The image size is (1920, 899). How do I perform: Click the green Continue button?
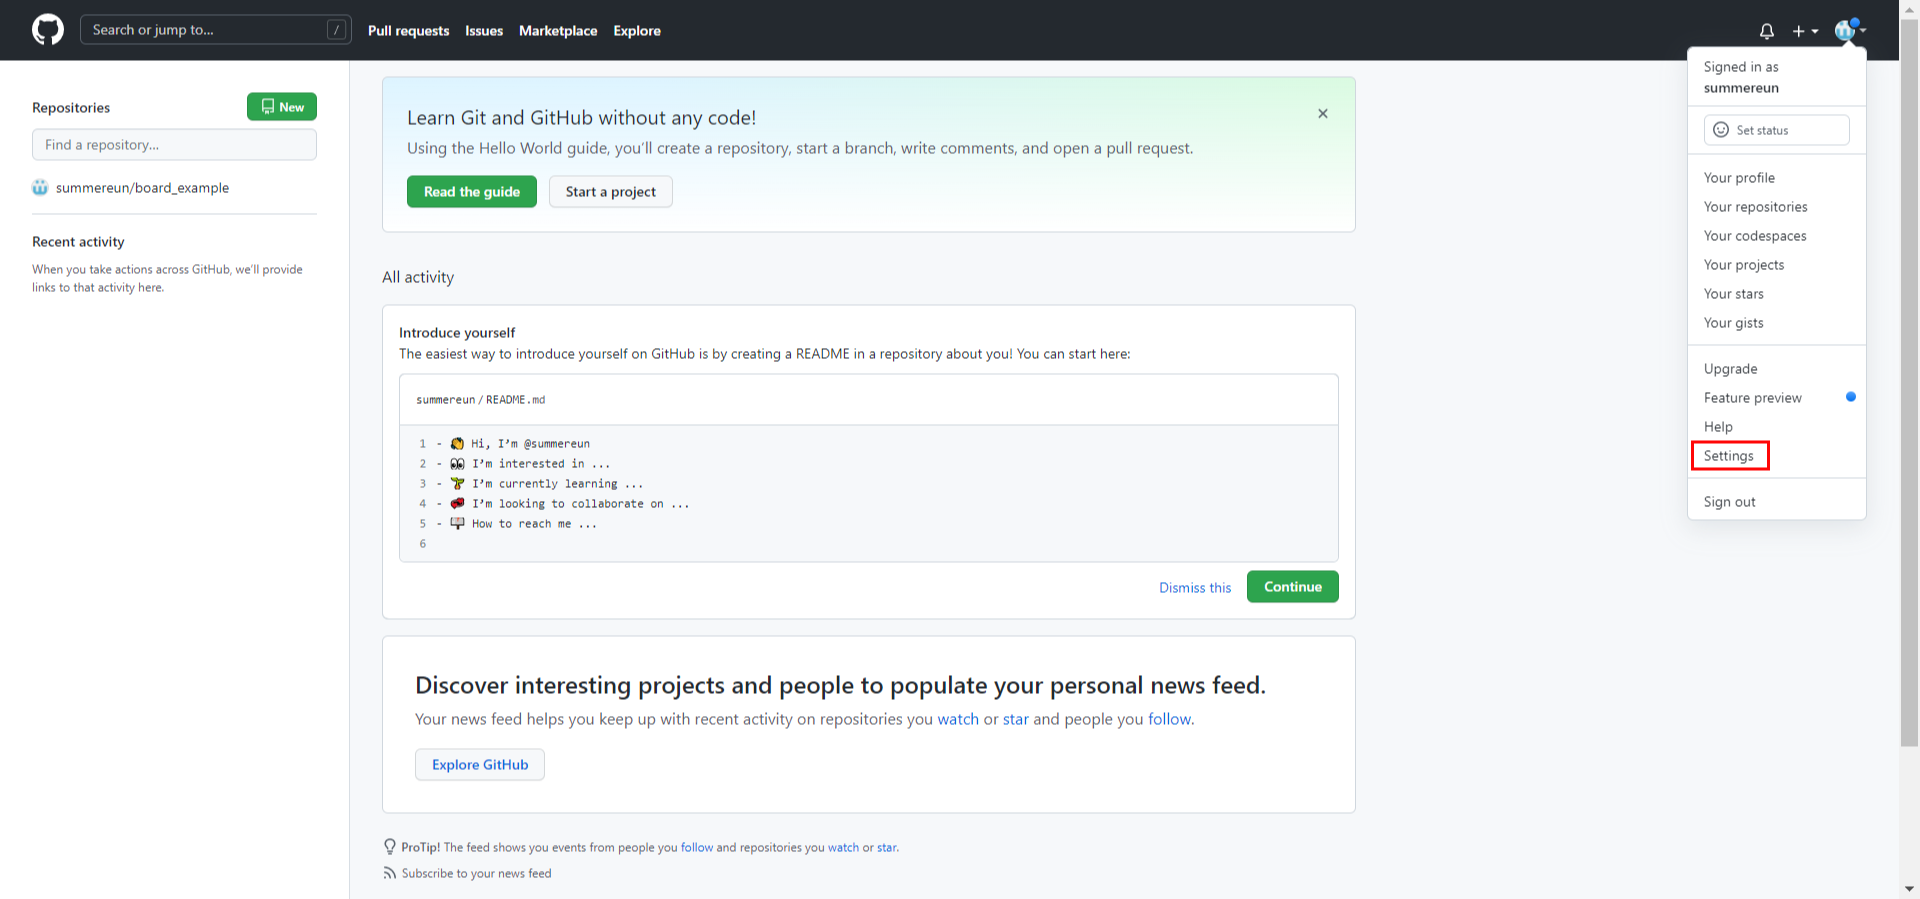1293,587
